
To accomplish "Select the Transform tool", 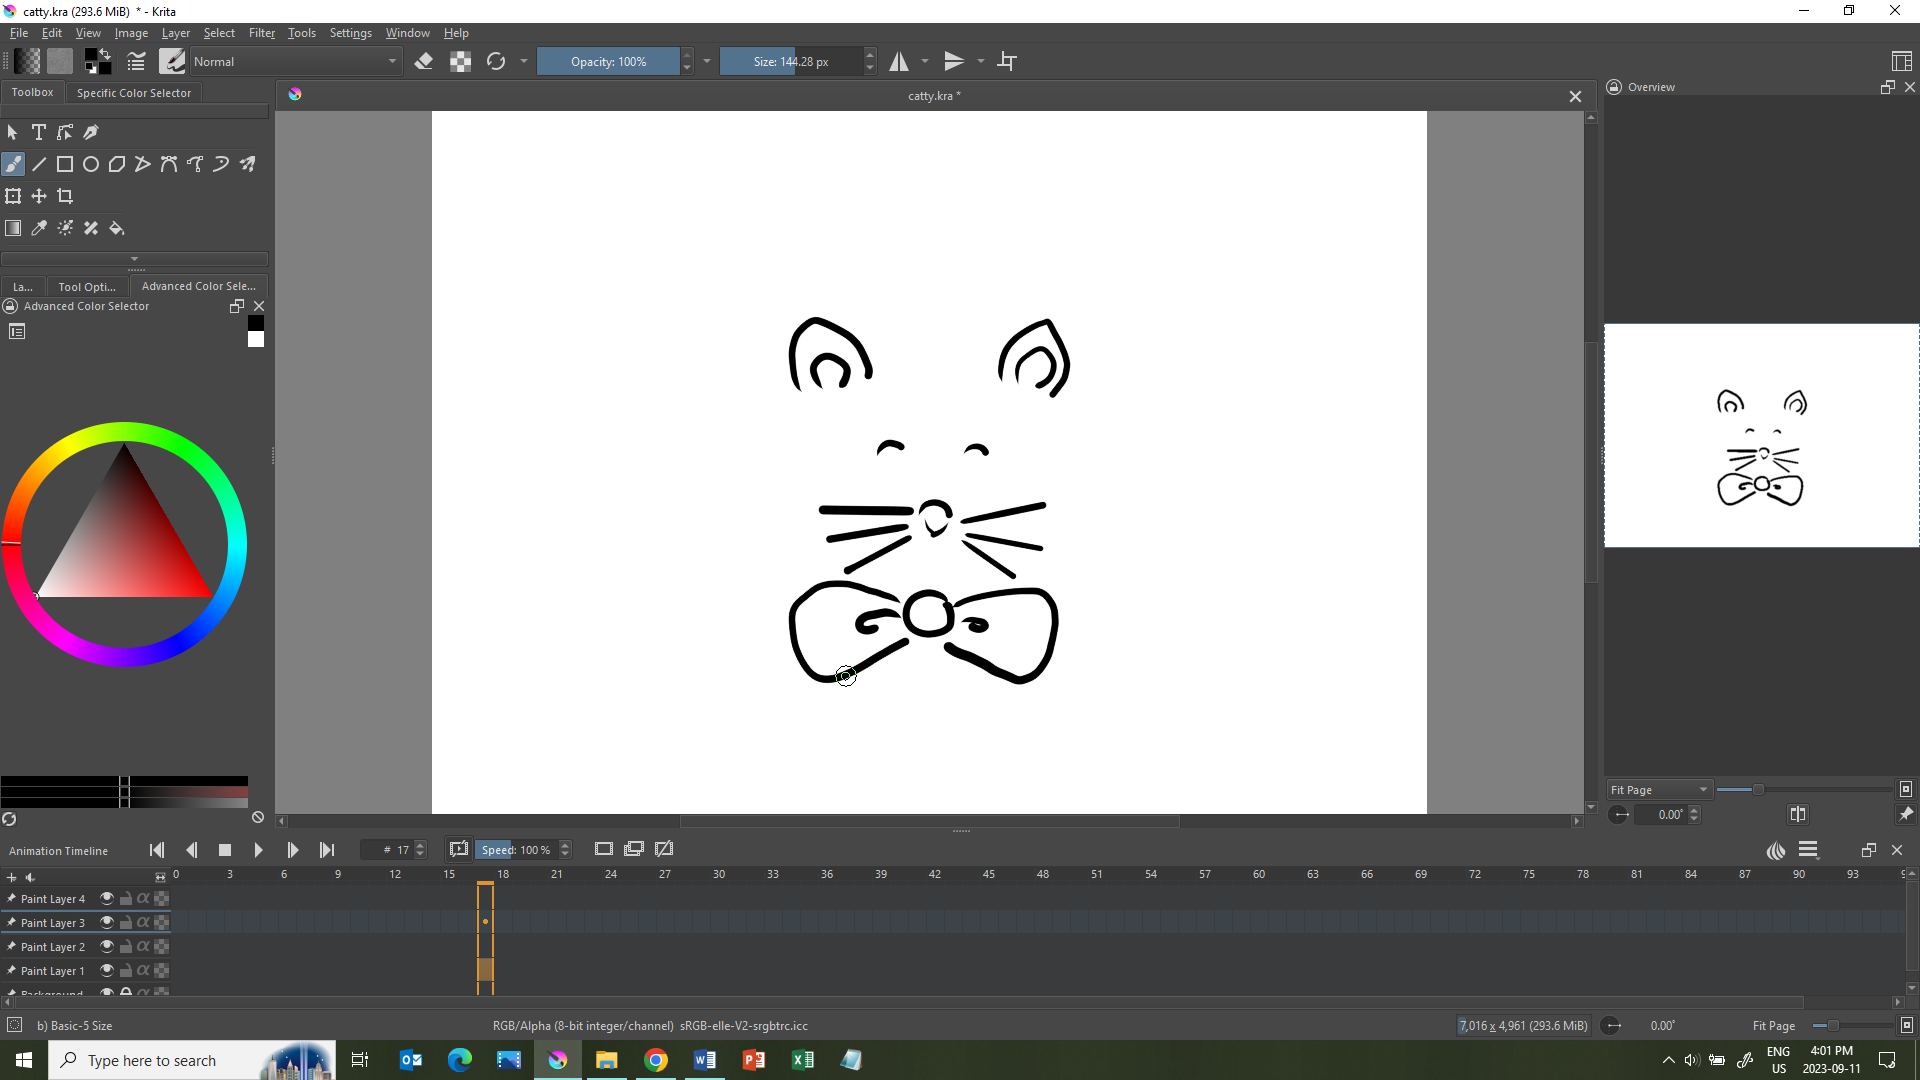I will coord(13,196).
